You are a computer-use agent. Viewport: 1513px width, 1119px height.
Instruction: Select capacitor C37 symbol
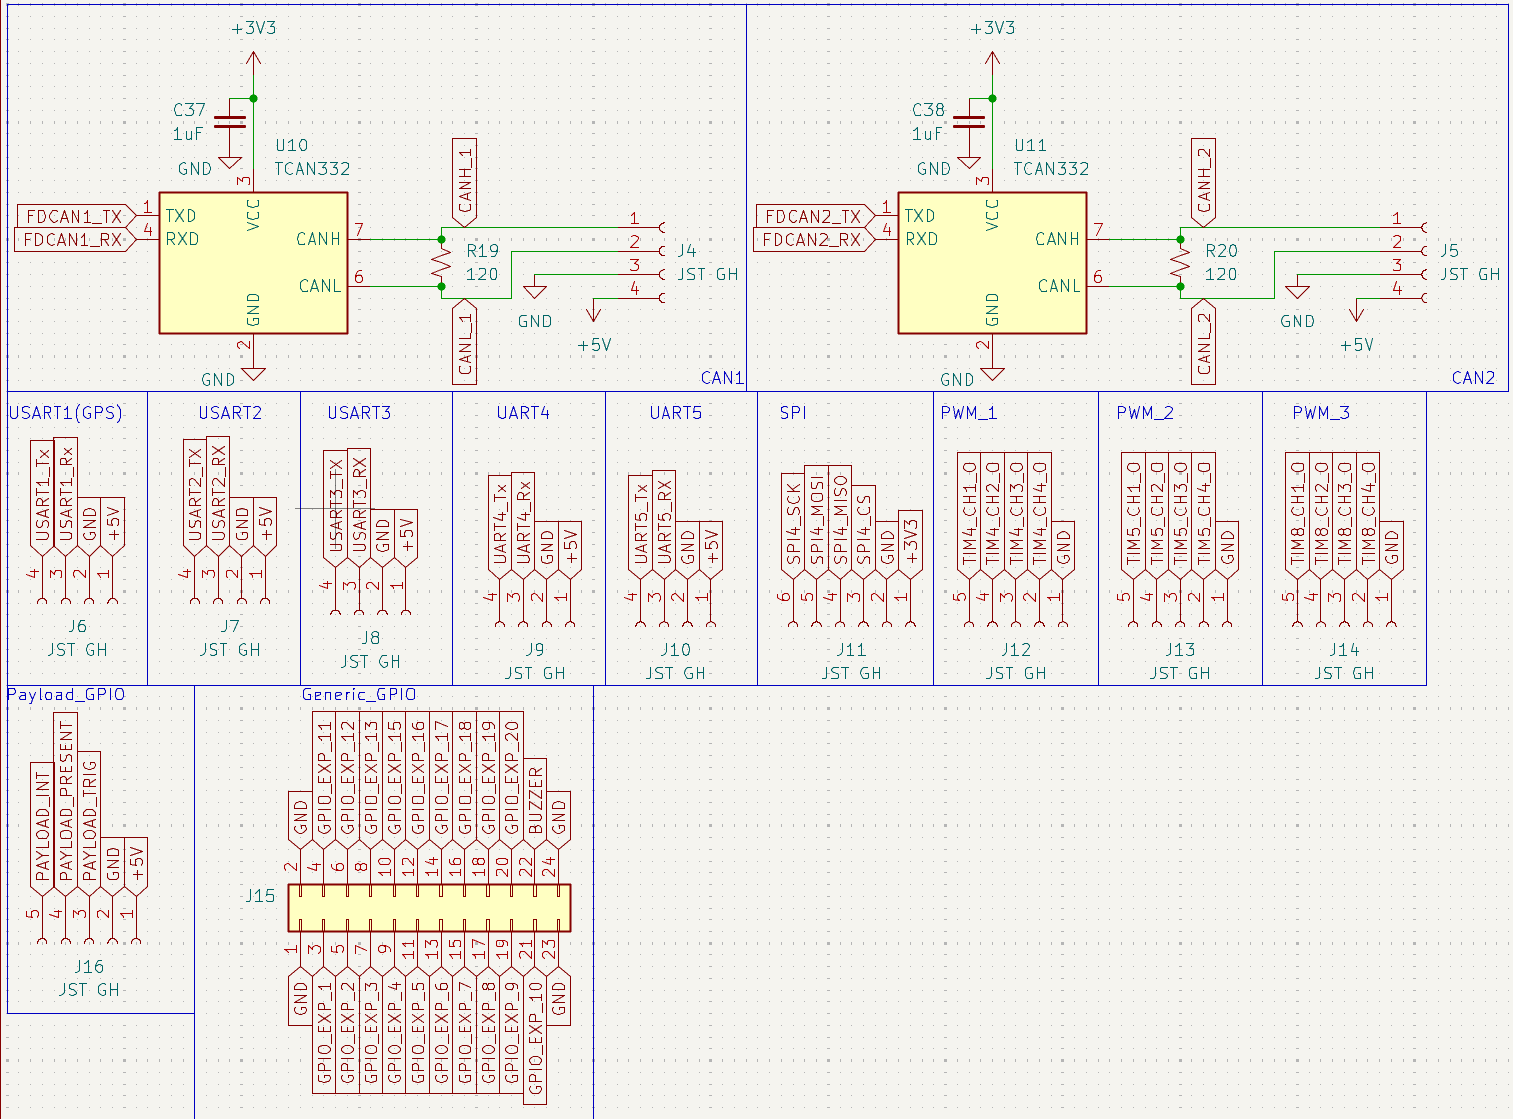[230, 123]
